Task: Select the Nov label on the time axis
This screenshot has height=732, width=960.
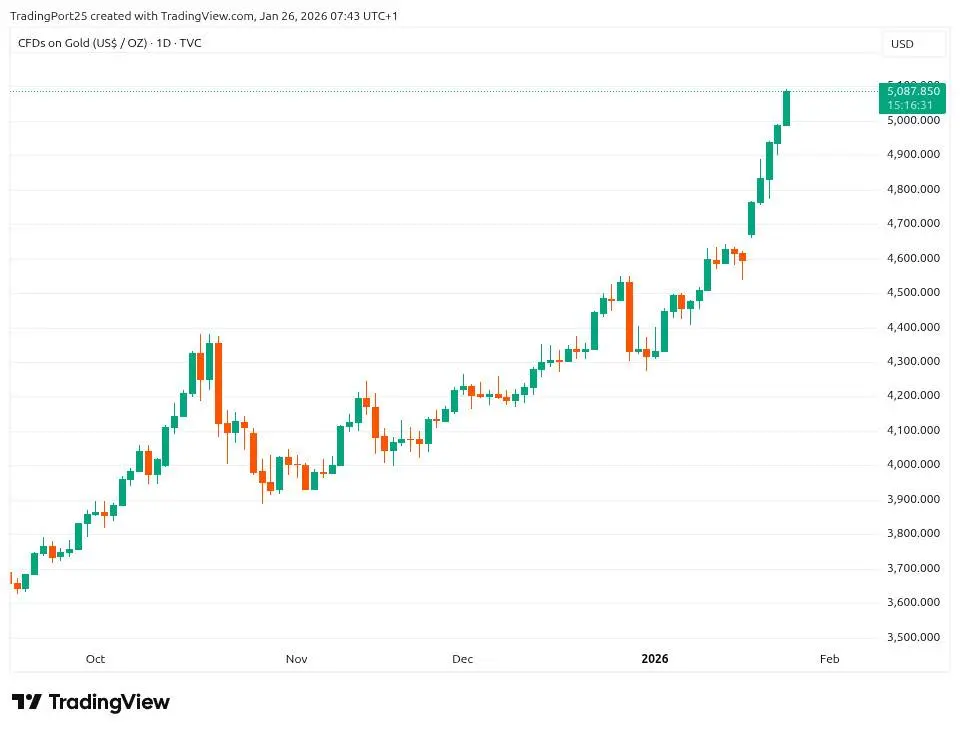Action: click(296, 659)
